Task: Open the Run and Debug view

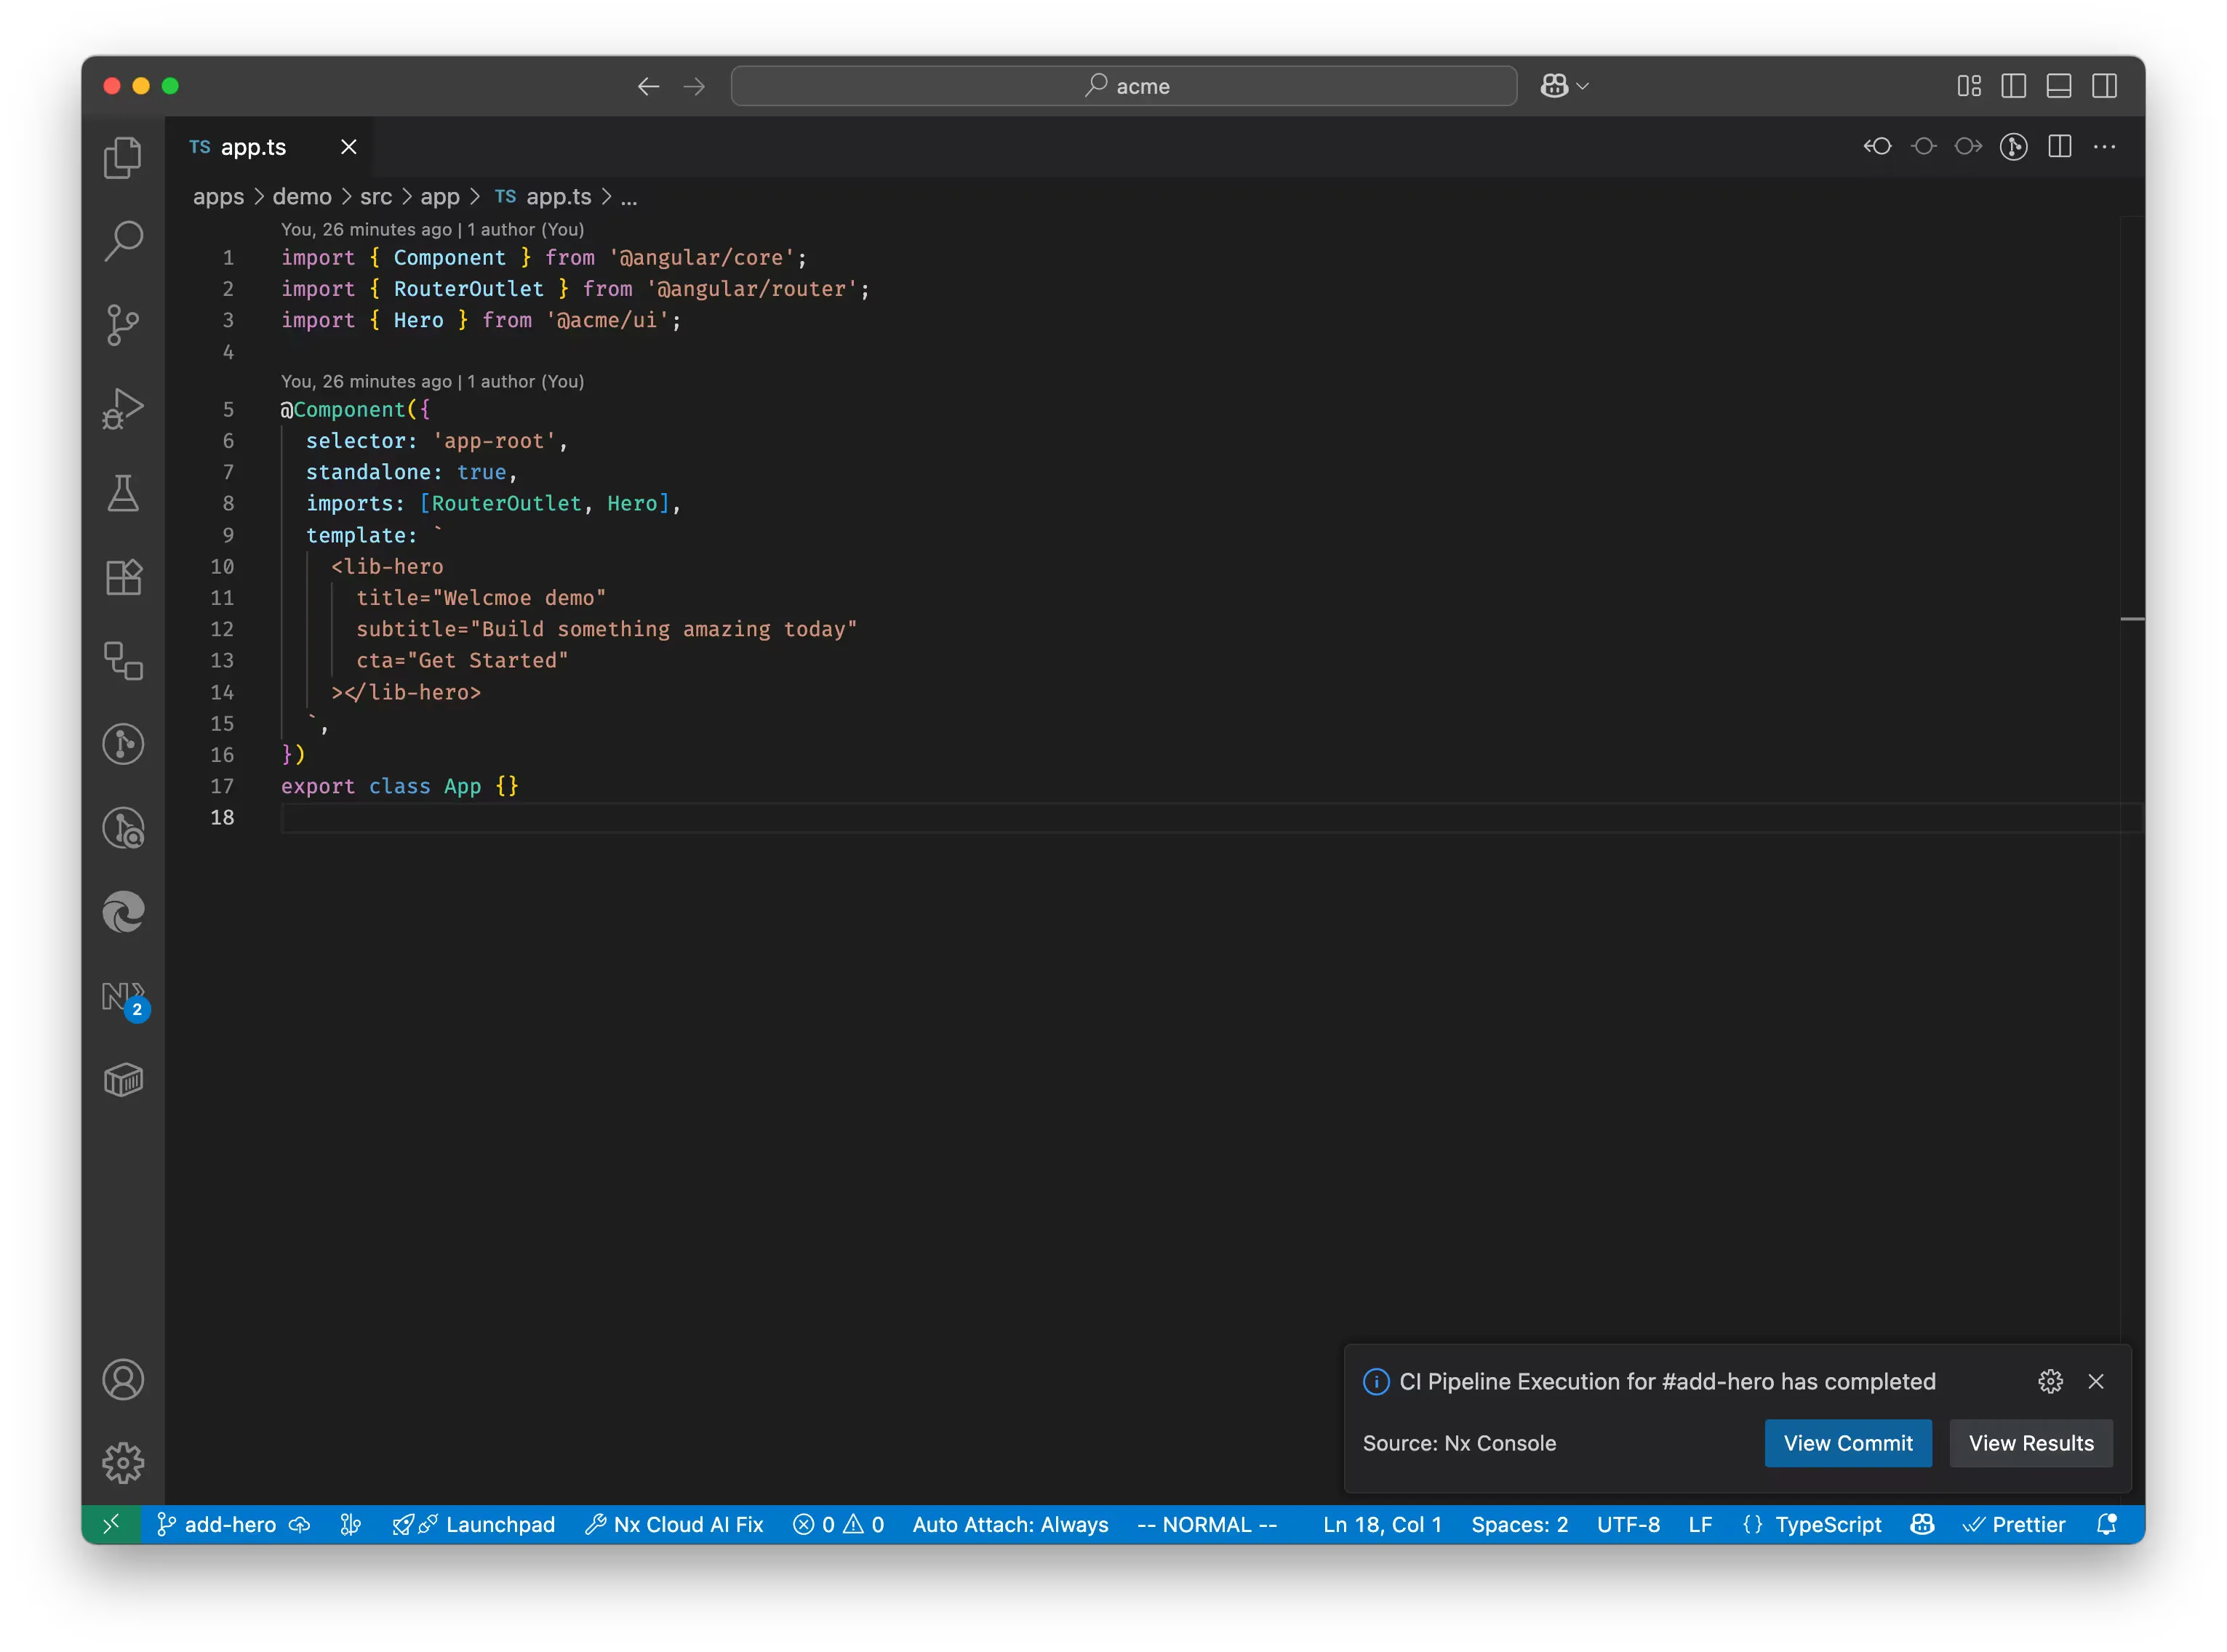Action: [123, 408]
